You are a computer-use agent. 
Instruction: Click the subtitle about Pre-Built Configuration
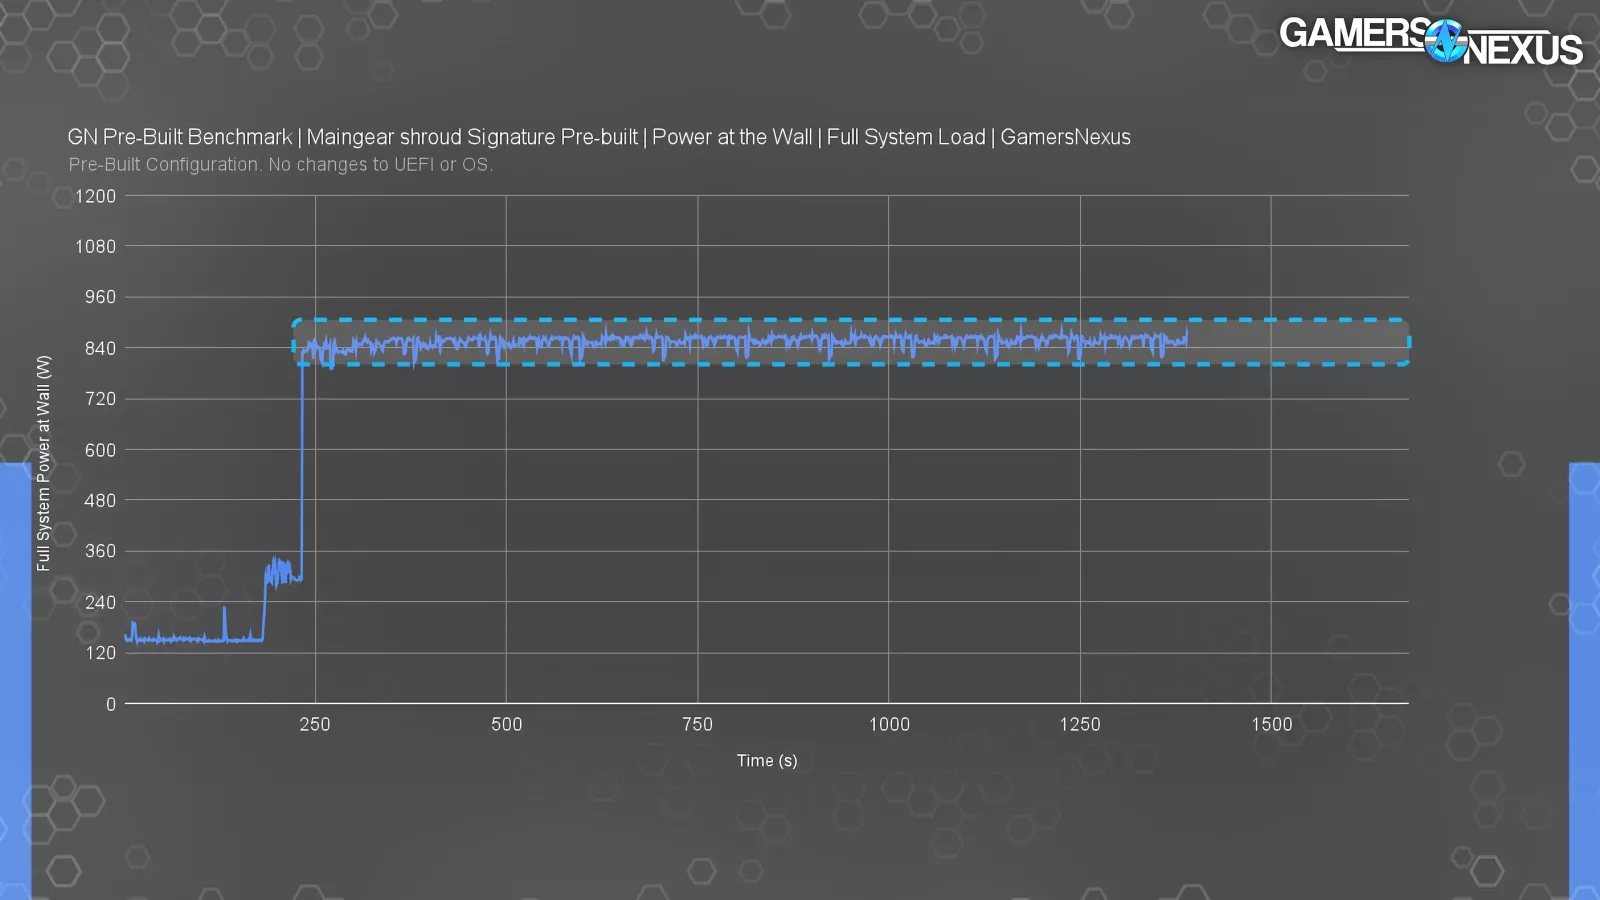pos(280,165)
